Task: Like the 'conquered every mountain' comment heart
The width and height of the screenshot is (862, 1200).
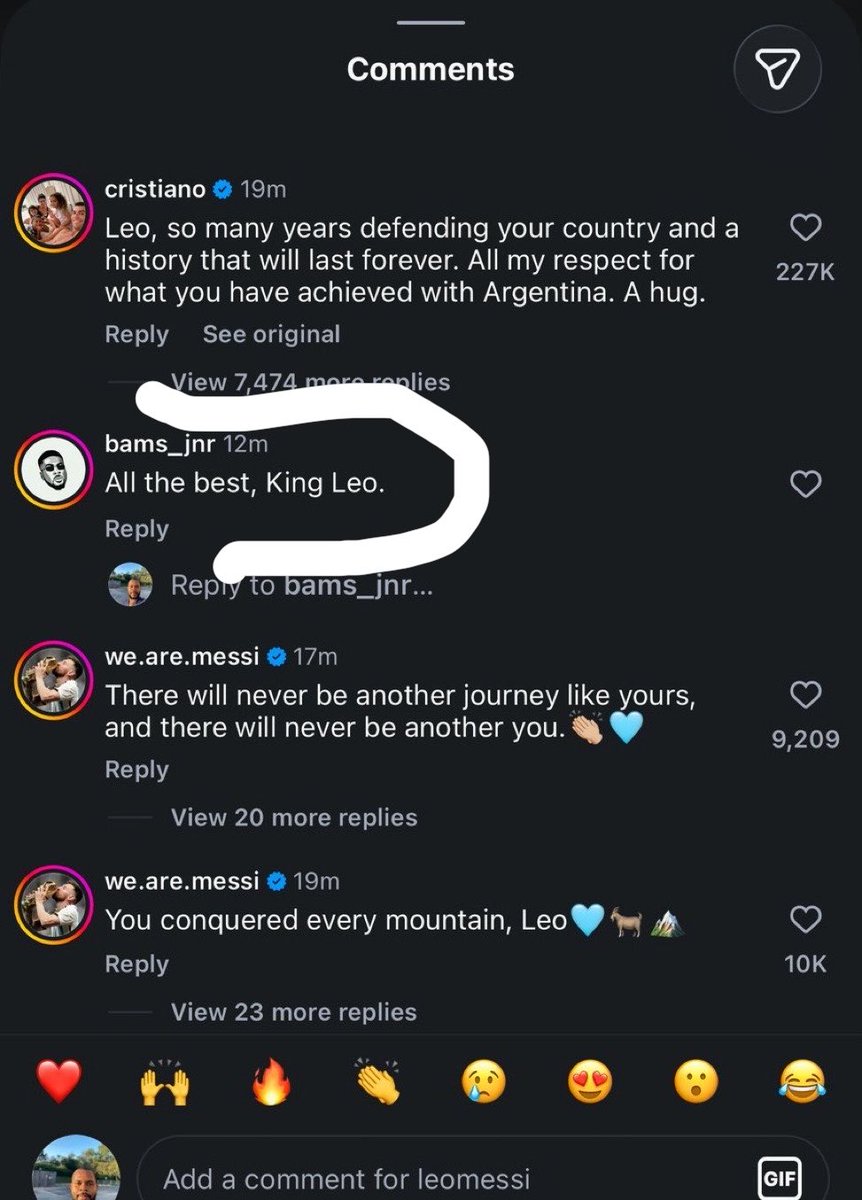Action: tap(806, 919)
